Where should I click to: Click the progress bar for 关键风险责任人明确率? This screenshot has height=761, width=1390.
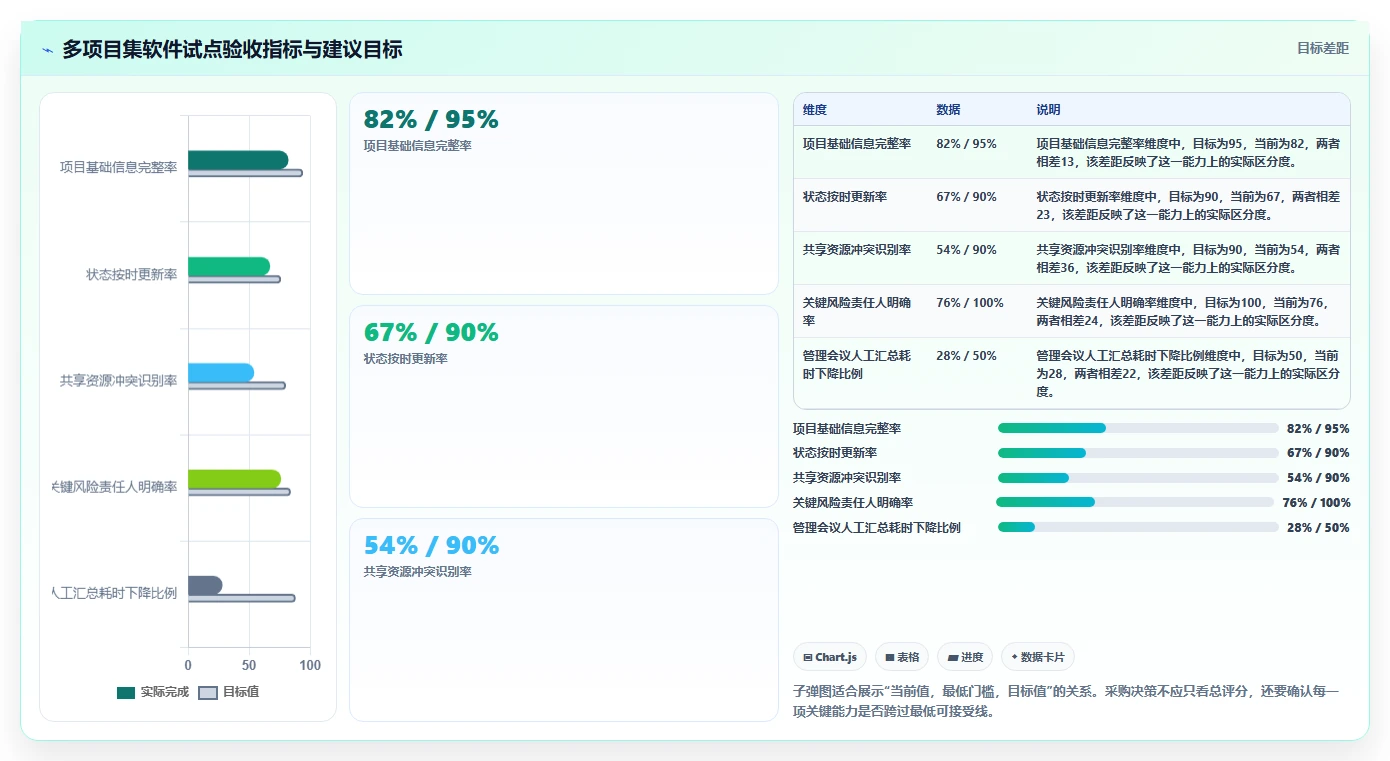pyautogui.click(x=1135, y=502)
